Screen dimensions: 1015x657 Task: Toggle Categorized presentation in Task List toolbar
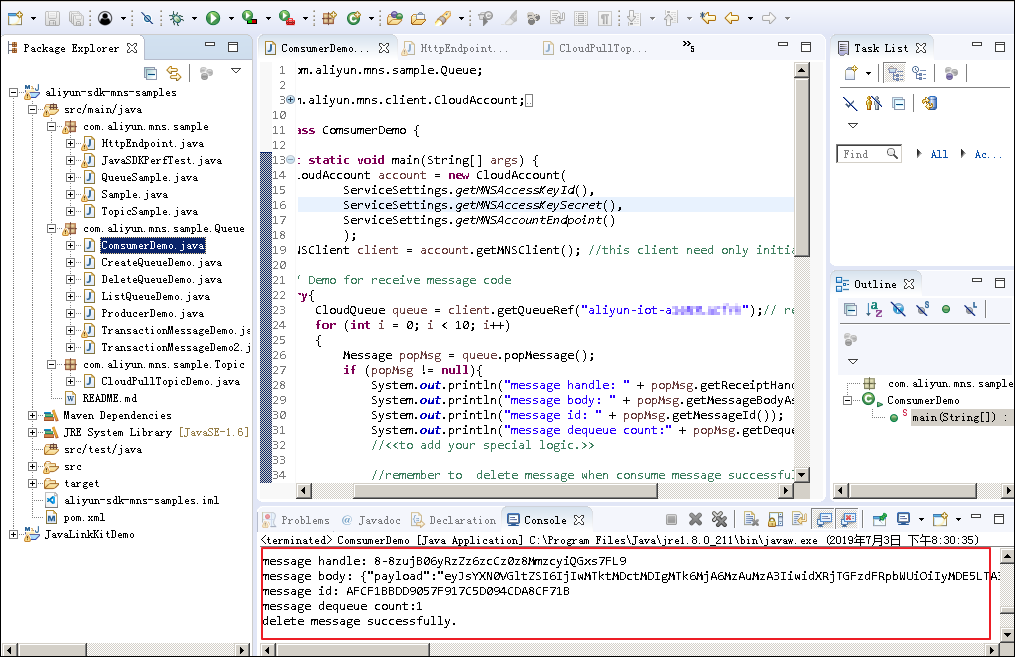click(x=895, y=72)
